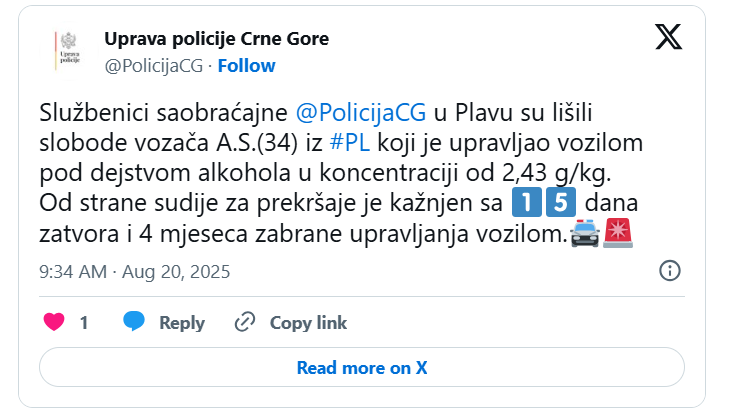Click the keycap 5 emoji
Viewport: 747px width, 413px height.
pos(562,203)
